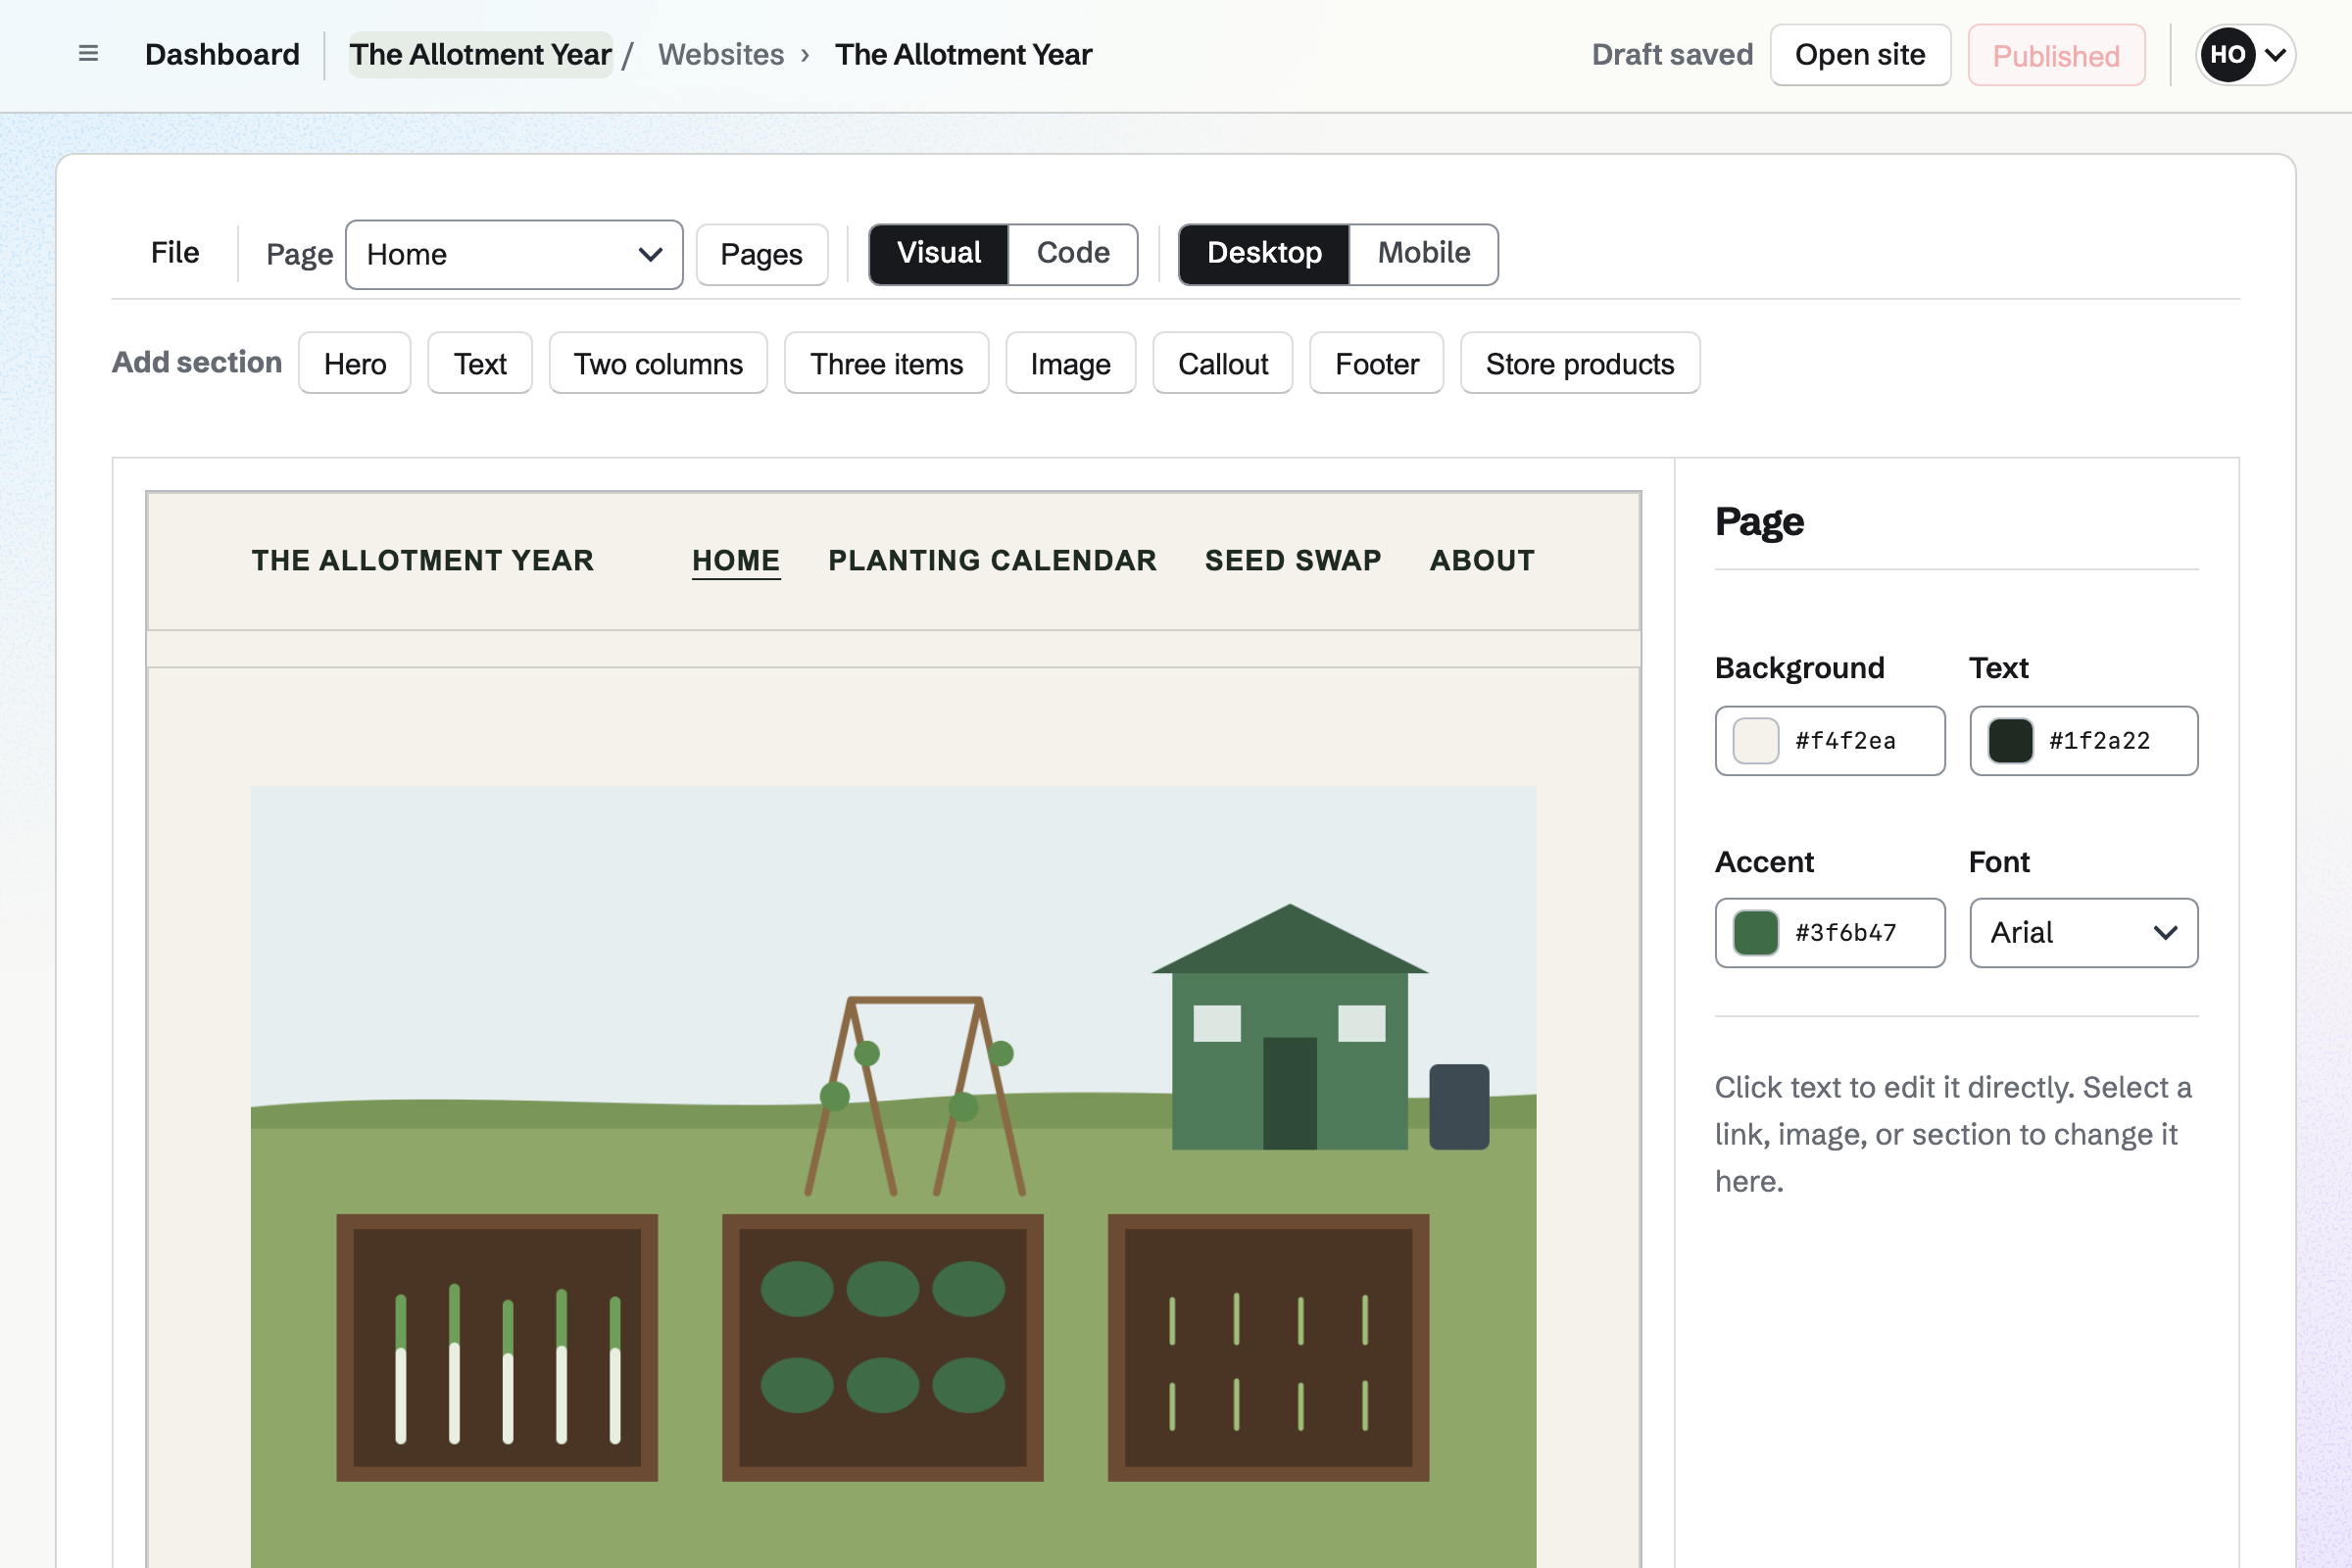This screenshot has height=1568, width=2352.
Task: Select the HOME nav link in preview
Action: click(736, 561)
